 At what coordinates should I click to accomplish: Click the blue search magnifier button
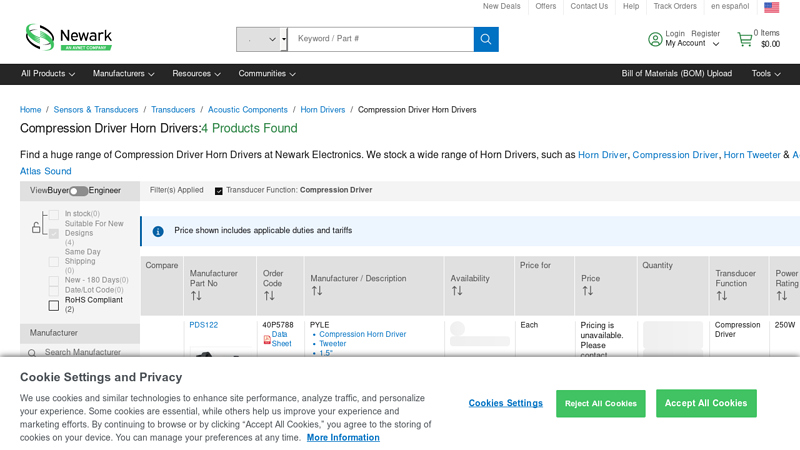coord(486,39)
